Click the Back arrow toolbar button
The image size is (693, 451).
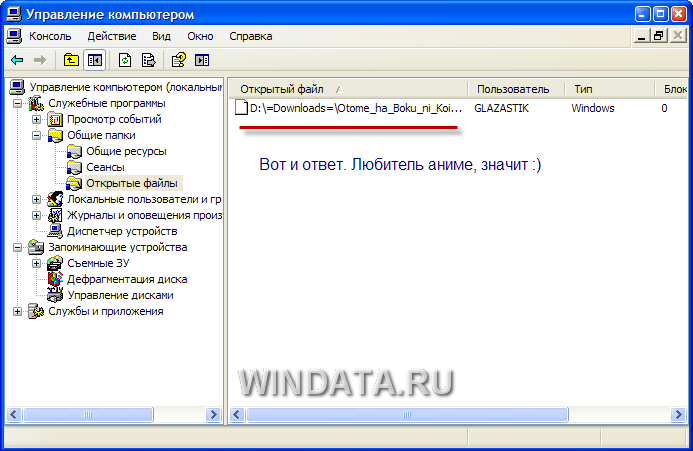tap(17, 60)
